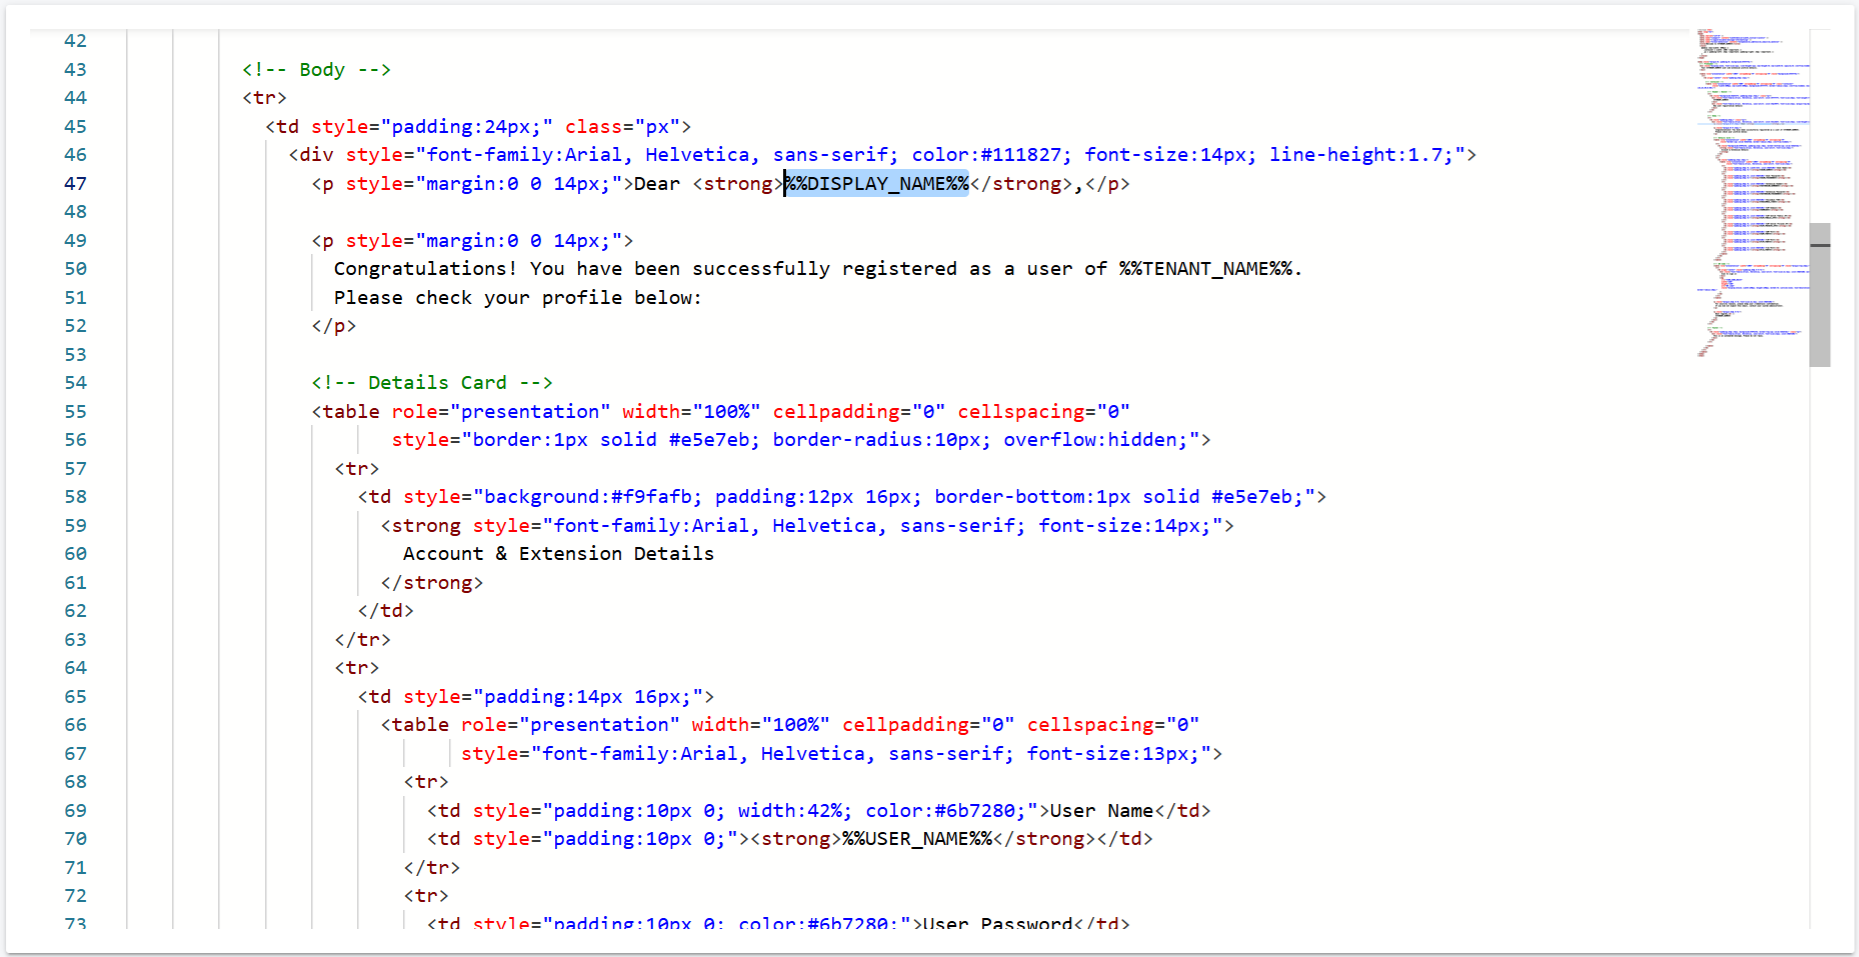Place cursor on the word 'Congratulations!'
The height and width of the screenshot is (957, 1859).
[x=425, y=269]
